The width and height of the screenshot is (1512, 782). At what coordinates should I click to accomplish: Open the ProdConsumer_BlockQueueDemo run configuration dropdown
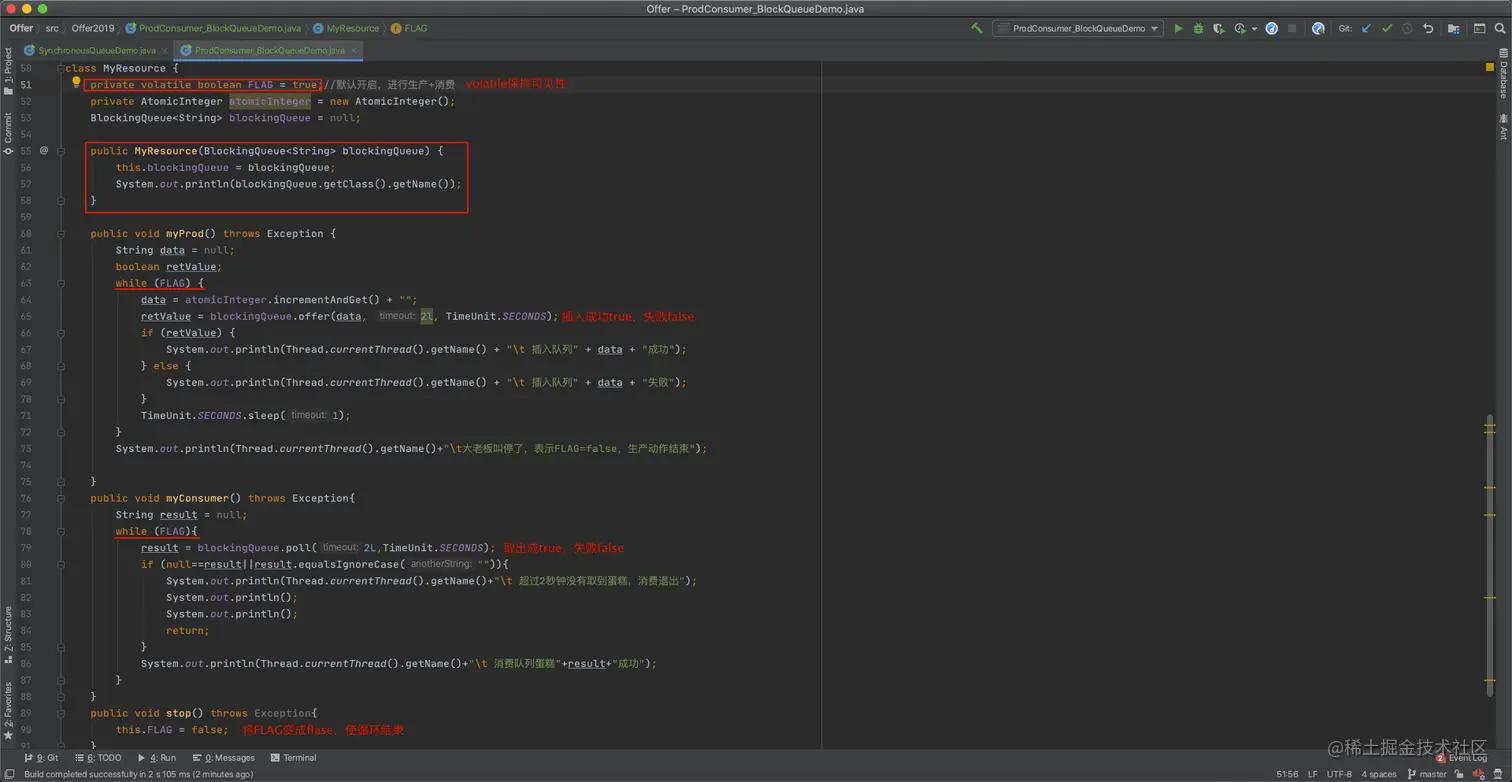point(1077,29)
